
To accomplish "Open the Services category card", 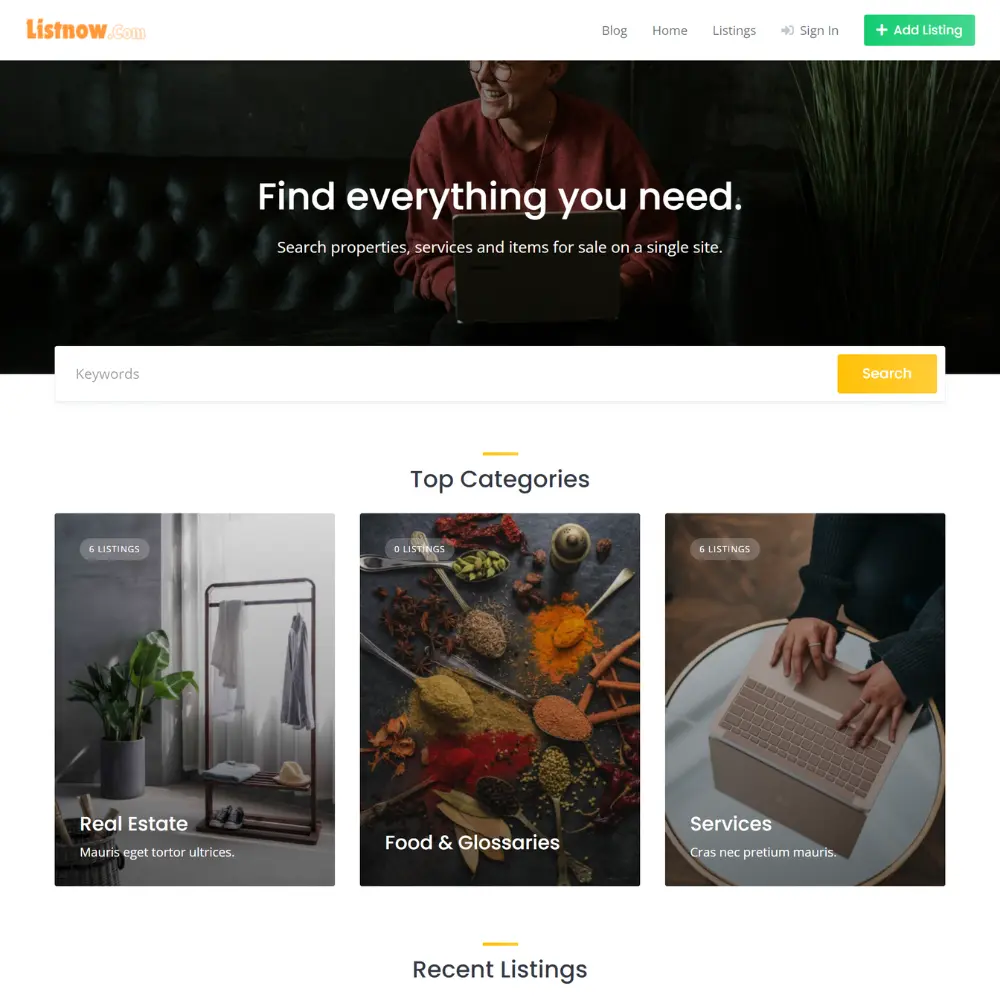I will click(805, 699).
